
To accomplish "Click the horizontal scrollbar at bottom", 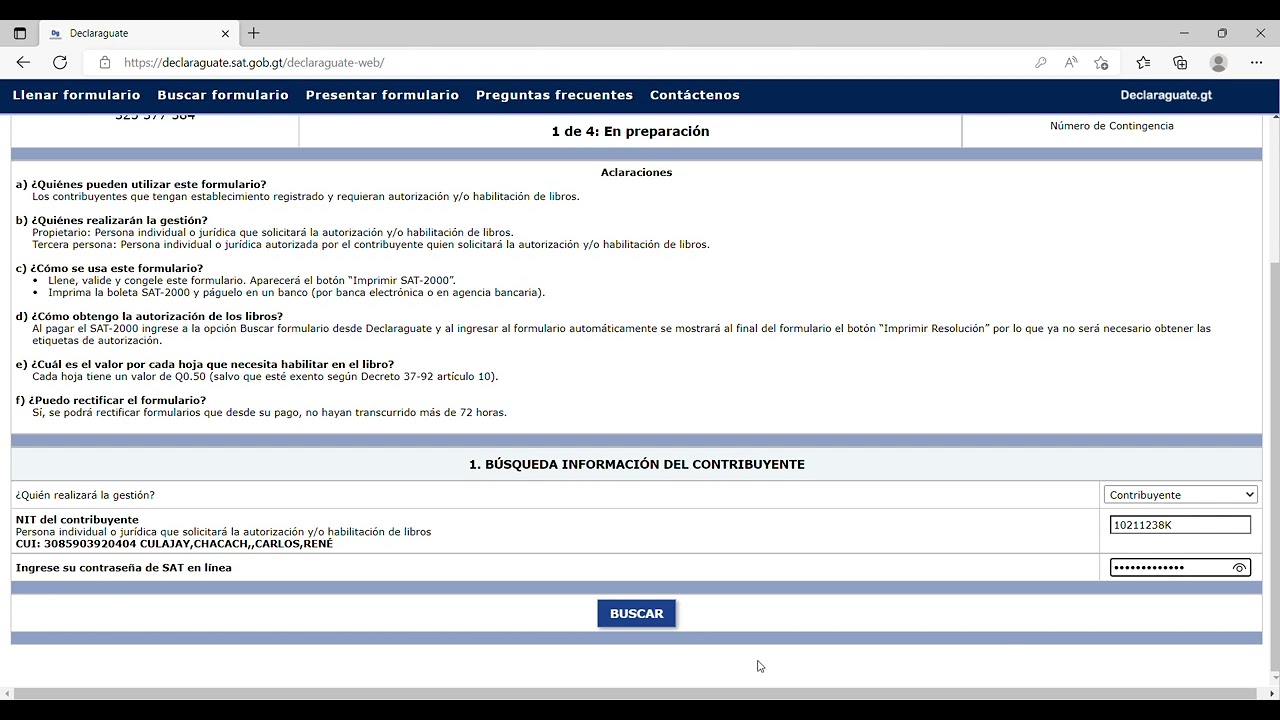I will tap(634, 693).
